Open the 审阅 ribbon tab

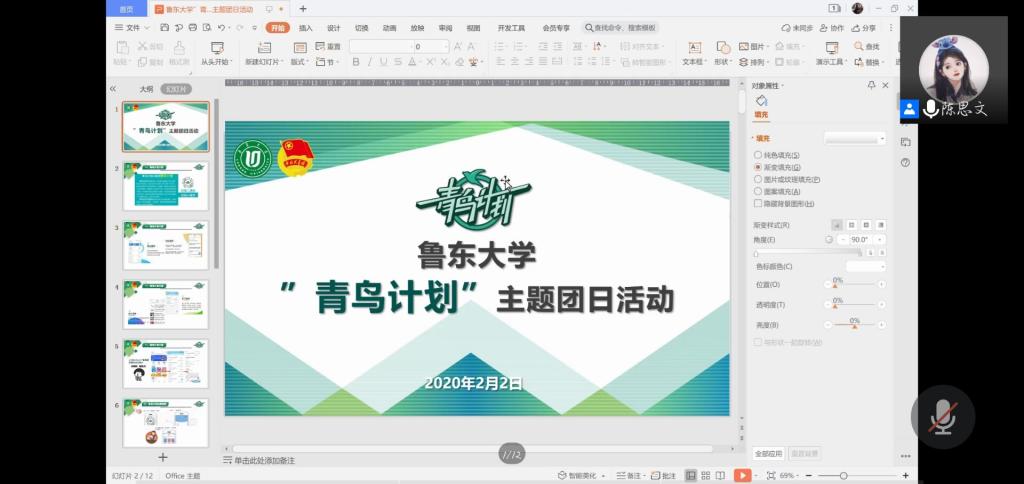pos(445,28)
